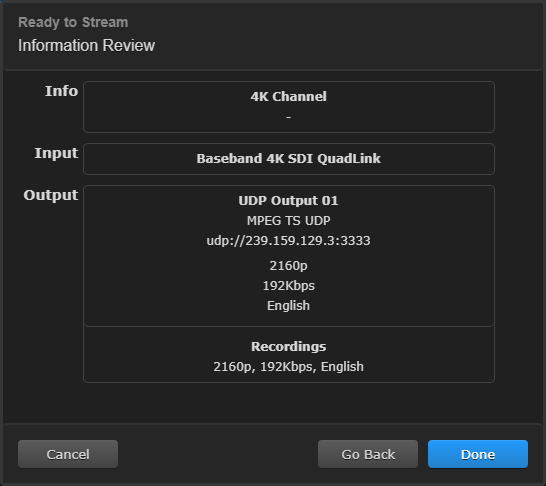
Task: Confirm with the blue Done button
Action: click(478, 454)
